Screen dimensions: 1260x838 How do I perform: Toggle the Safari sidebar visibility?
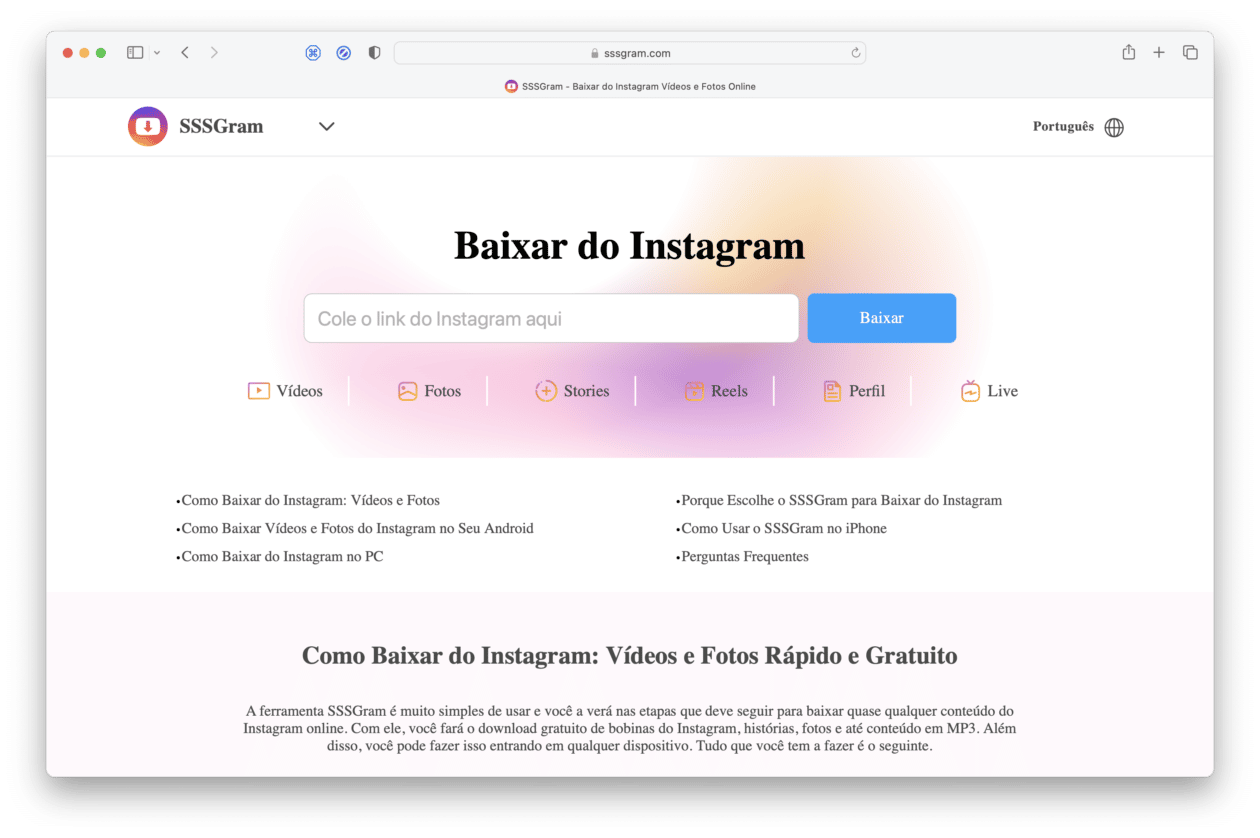(x=133, y=52)
